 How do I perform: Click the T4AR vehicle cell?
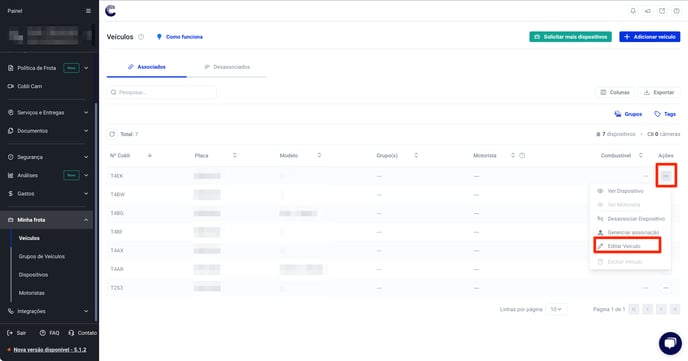point(117,269)
